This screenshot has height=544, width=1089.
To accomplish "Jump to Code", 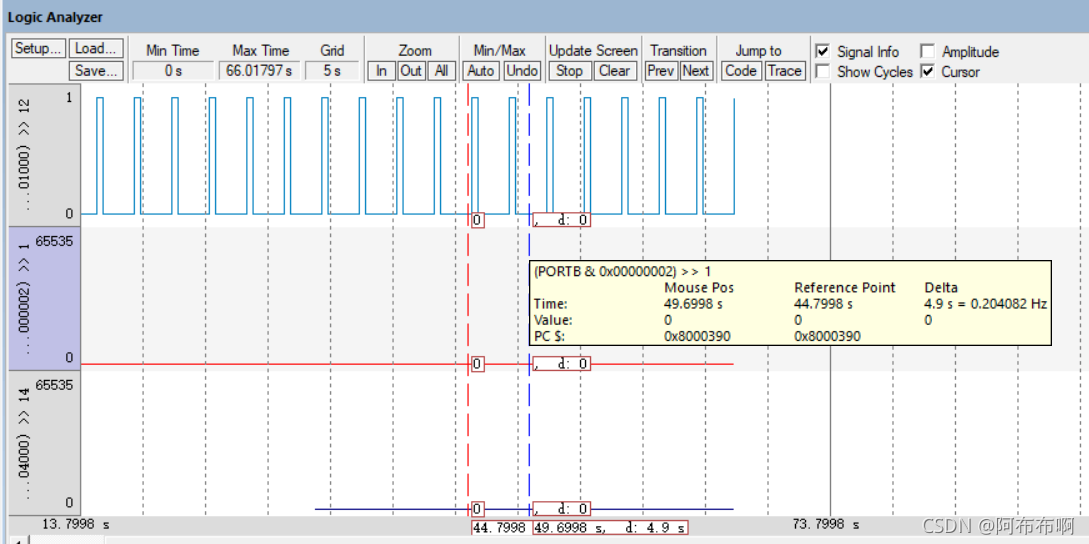I will pos(740,71).
